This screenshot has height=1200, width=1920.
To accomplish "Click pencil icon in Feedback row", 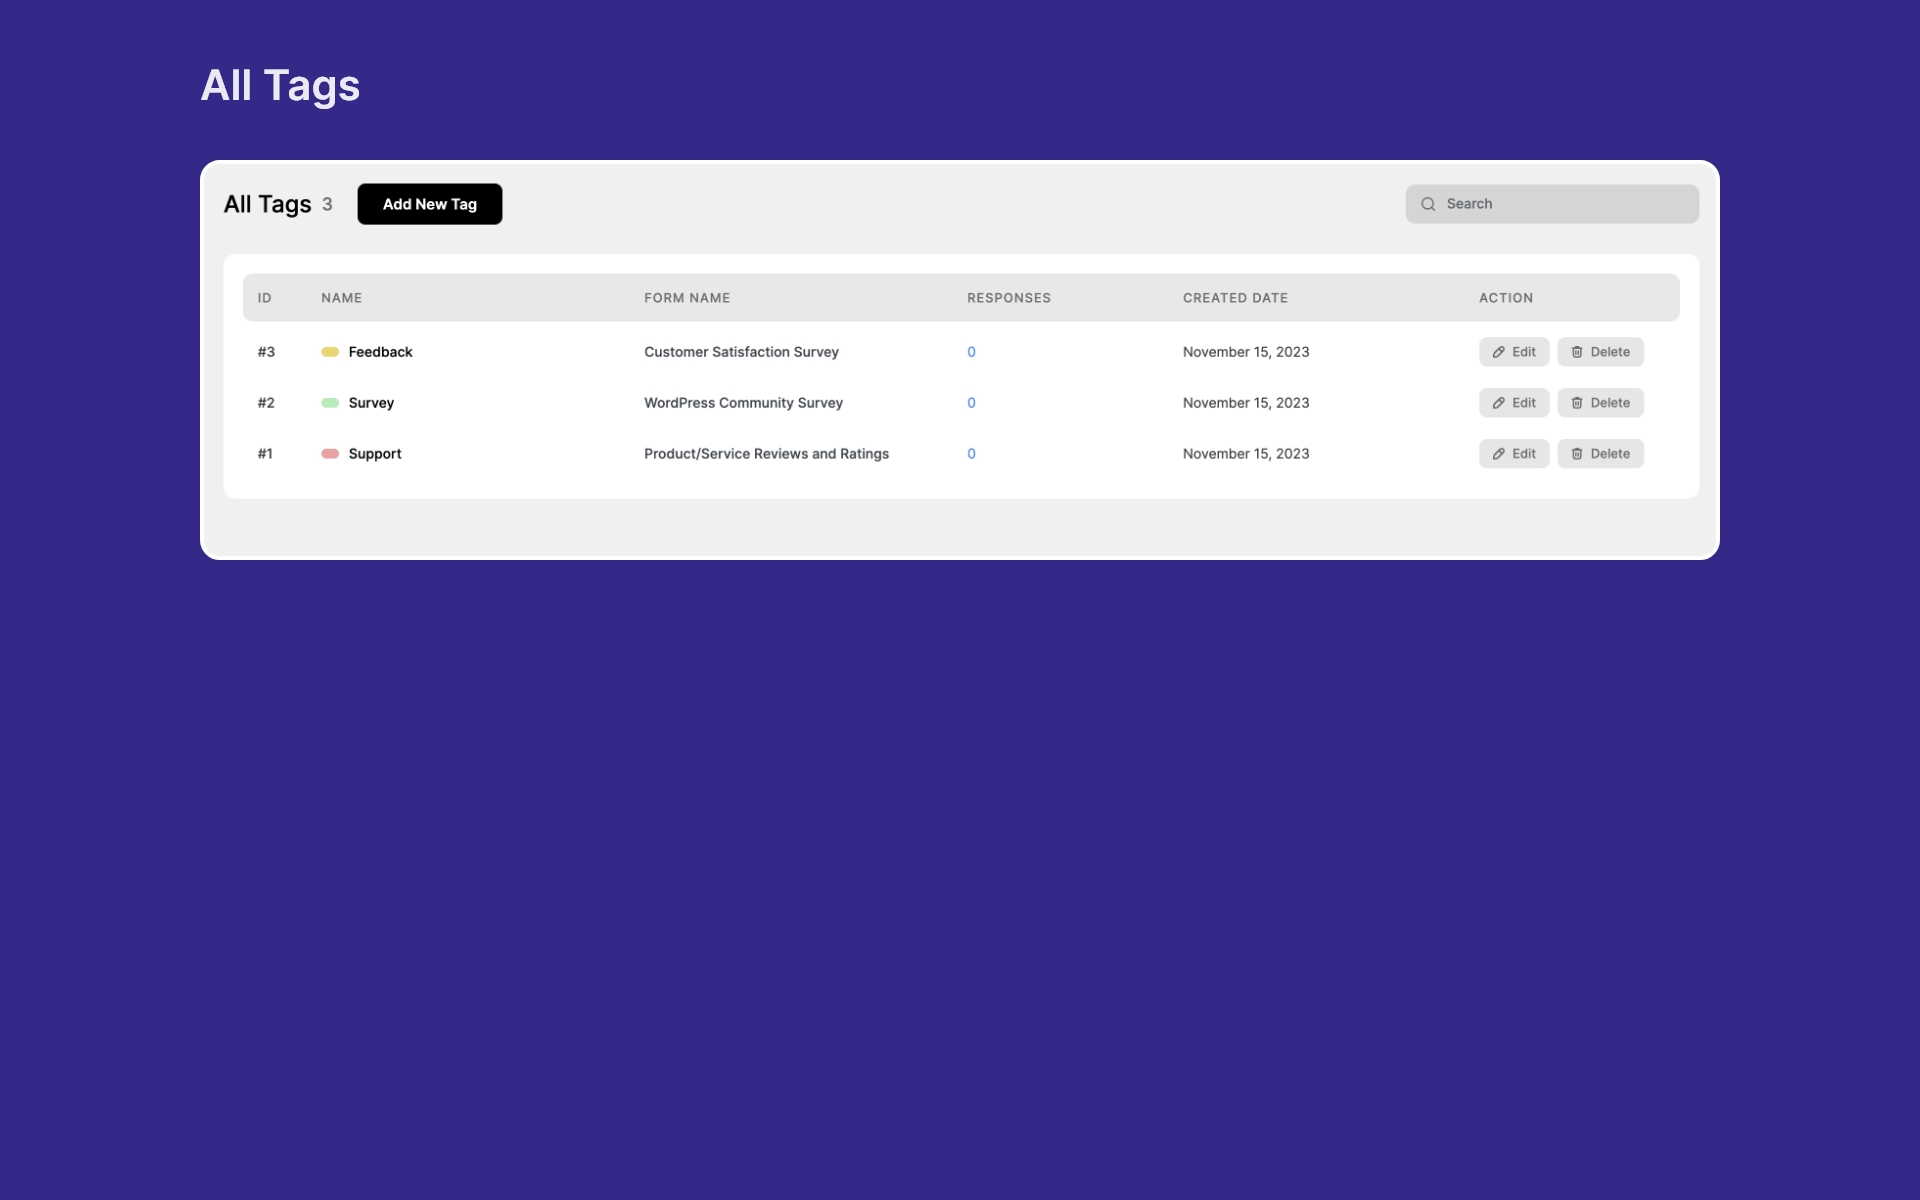I will (1498, 352).
